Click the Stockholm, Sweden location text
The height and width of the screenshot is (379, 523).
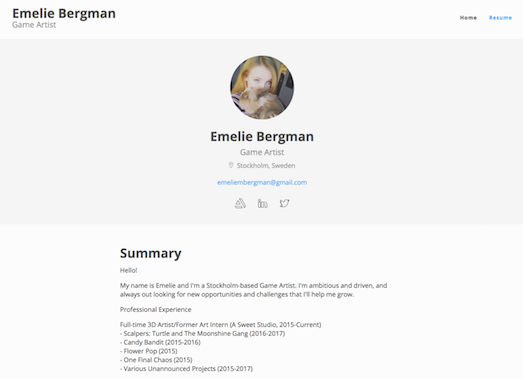pos(266,165)
